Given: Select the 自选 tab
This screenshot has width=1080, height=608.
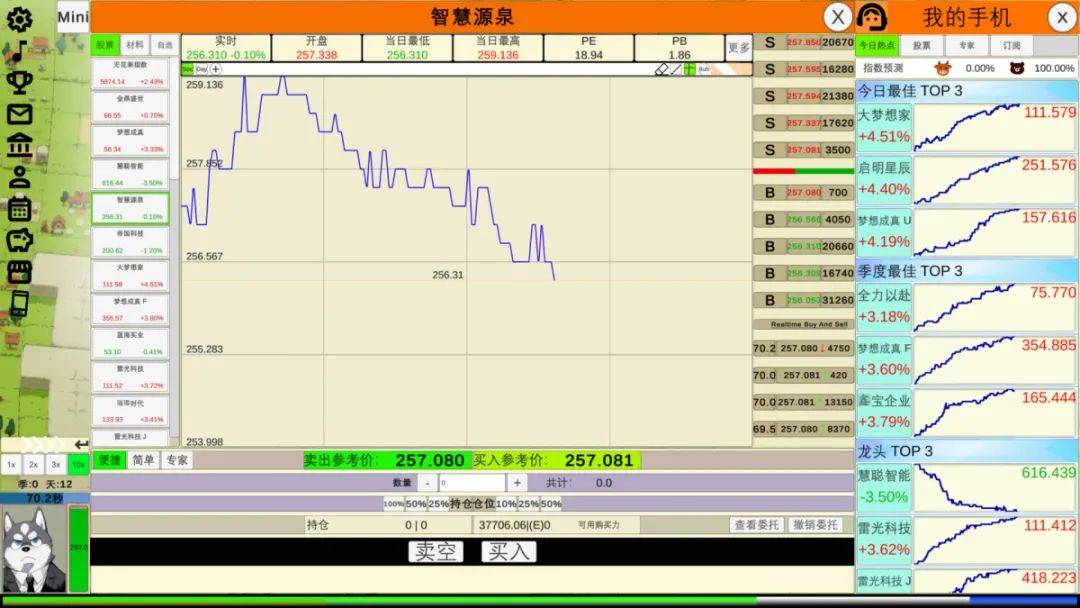Looking at the screenshot, I should coord(165,45).
